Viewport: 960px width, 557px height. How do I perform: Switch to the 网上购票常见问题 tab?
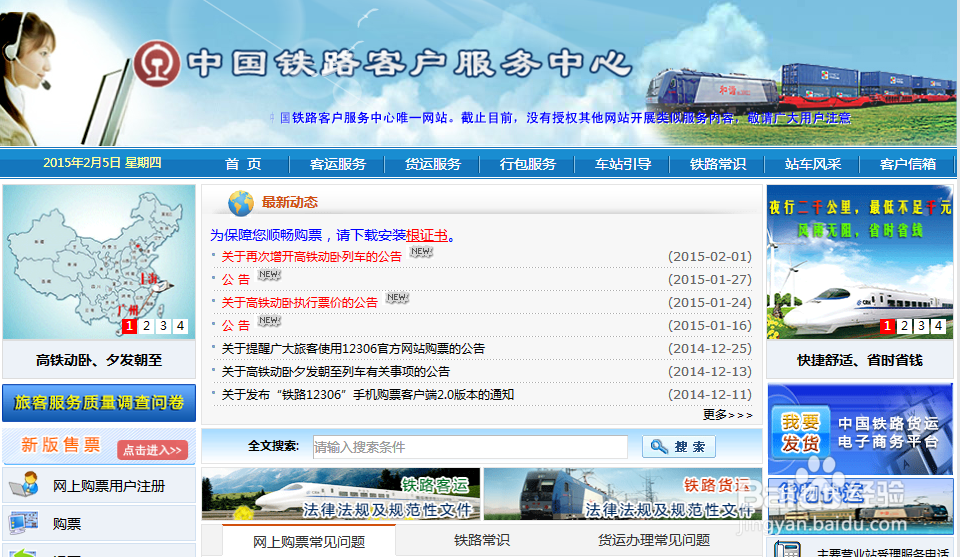pyautogui.click(x=309, y=542)
